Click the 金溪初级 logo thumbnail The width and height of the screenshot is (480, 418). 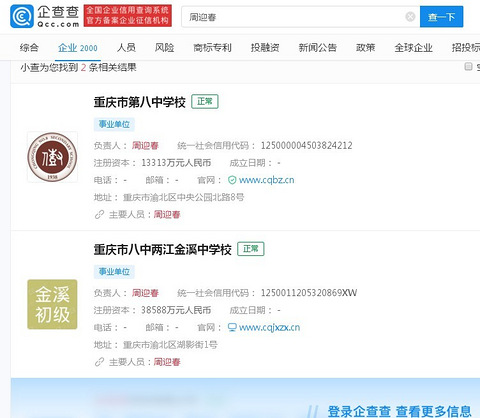52,304
